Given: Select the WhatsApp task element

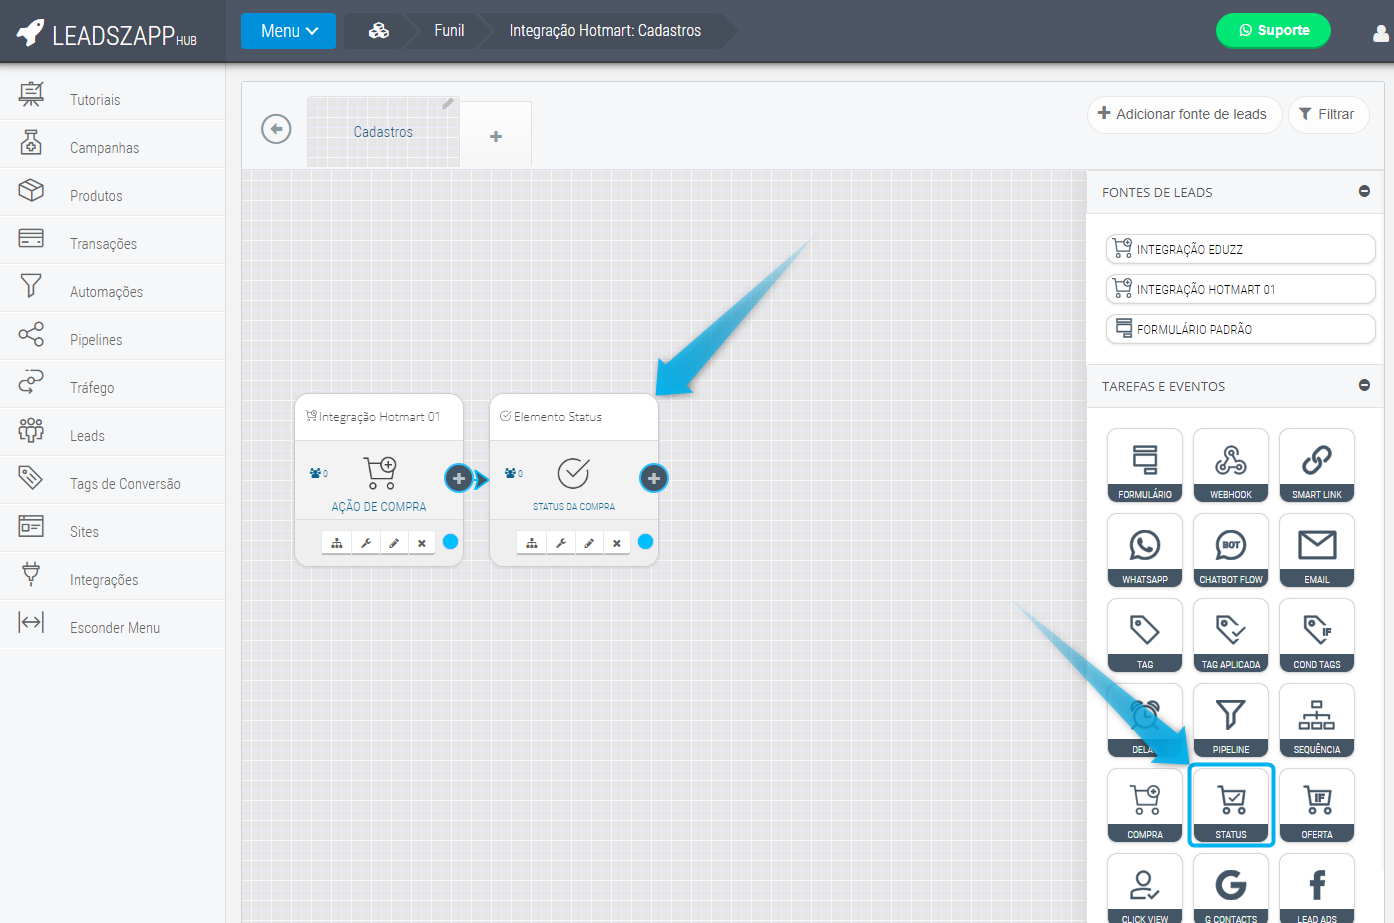Looking at the screenshot, I should click(1144, 550).
